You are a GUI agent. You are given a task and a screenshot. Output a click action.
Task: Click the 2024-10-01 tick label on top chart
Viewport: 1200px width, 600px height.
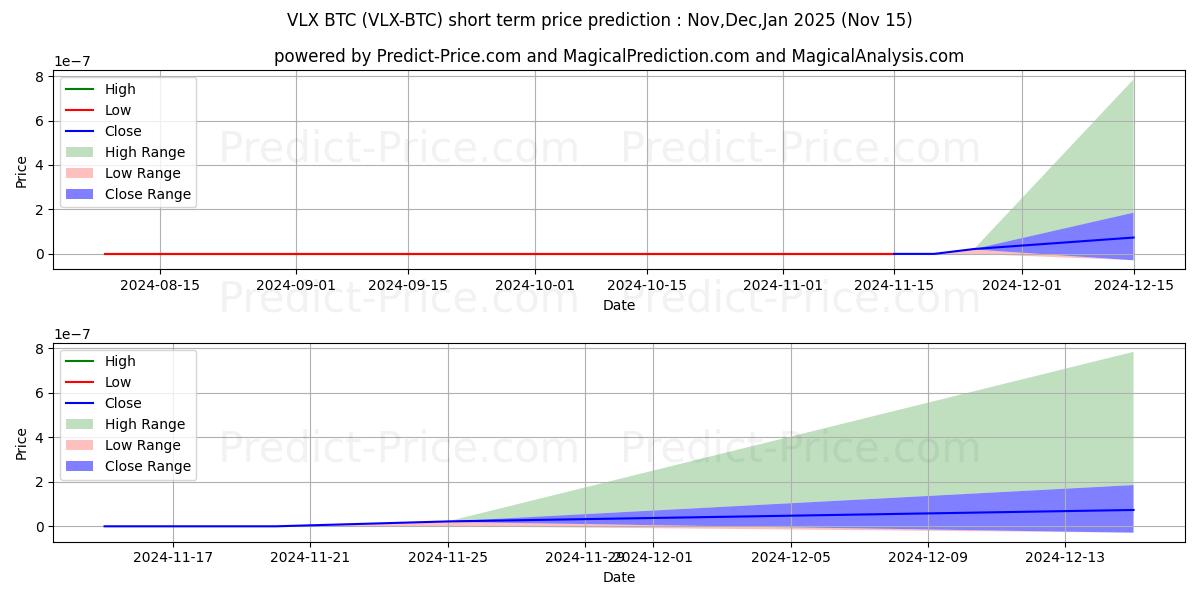coord(535,285)
